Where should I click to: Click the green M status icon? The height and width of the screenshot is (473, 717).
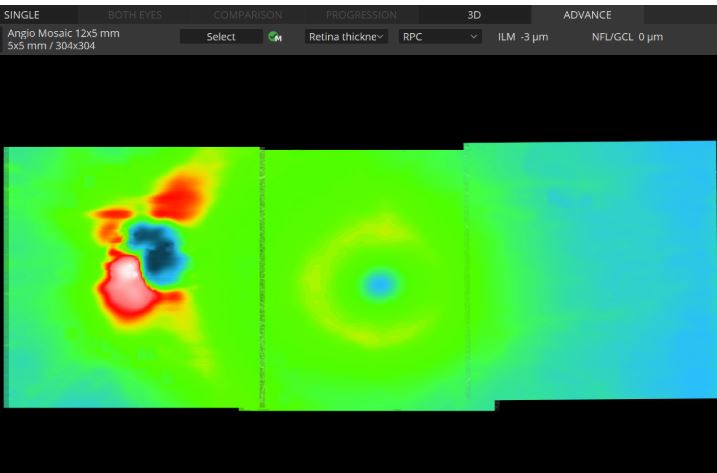[275, 37]
